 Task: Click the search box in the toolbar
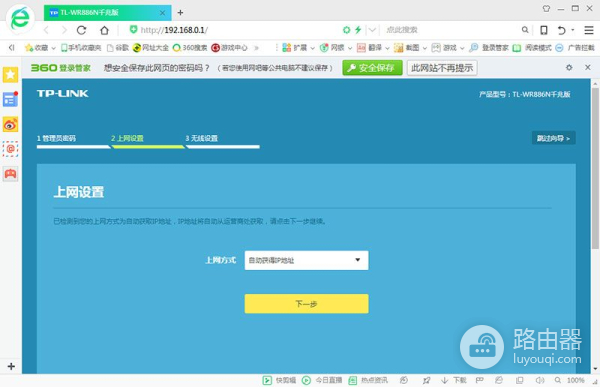[x=452, y=30]
